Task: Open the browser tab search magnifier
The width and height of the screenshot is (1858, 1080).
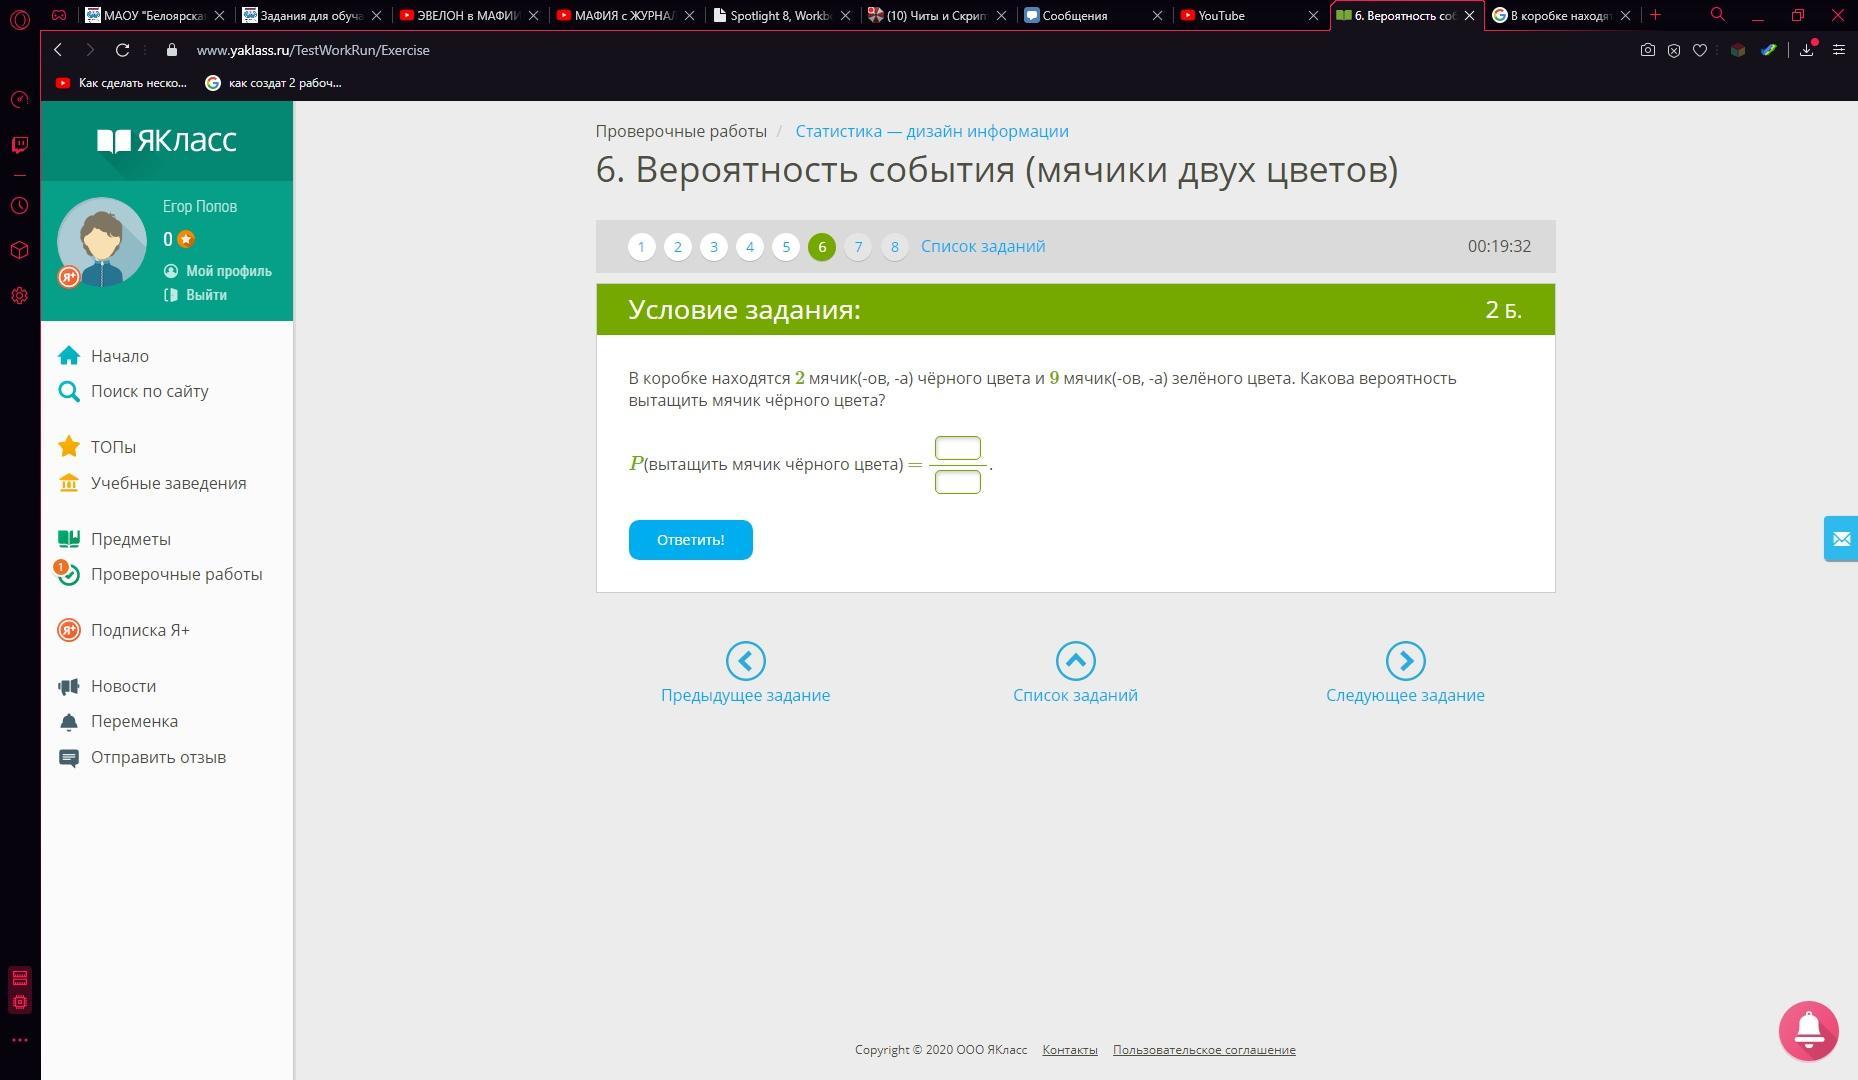Action: [1718, 15]
